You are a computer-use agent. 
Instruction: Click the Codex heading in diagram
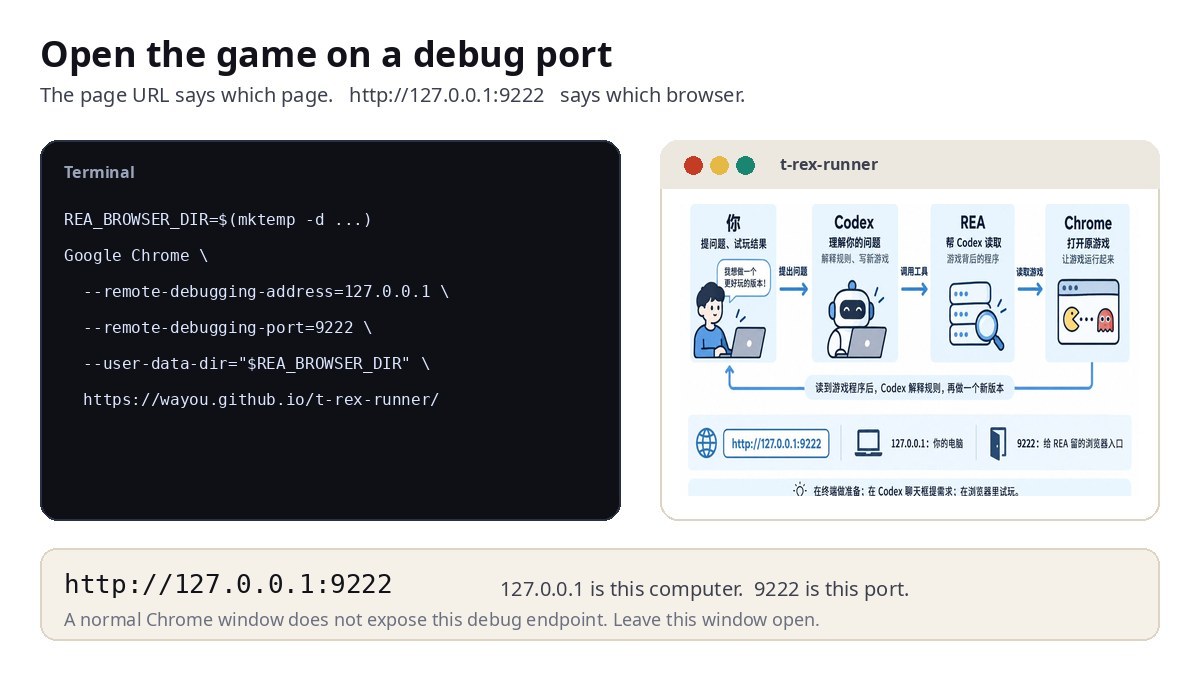coord(854,222)
